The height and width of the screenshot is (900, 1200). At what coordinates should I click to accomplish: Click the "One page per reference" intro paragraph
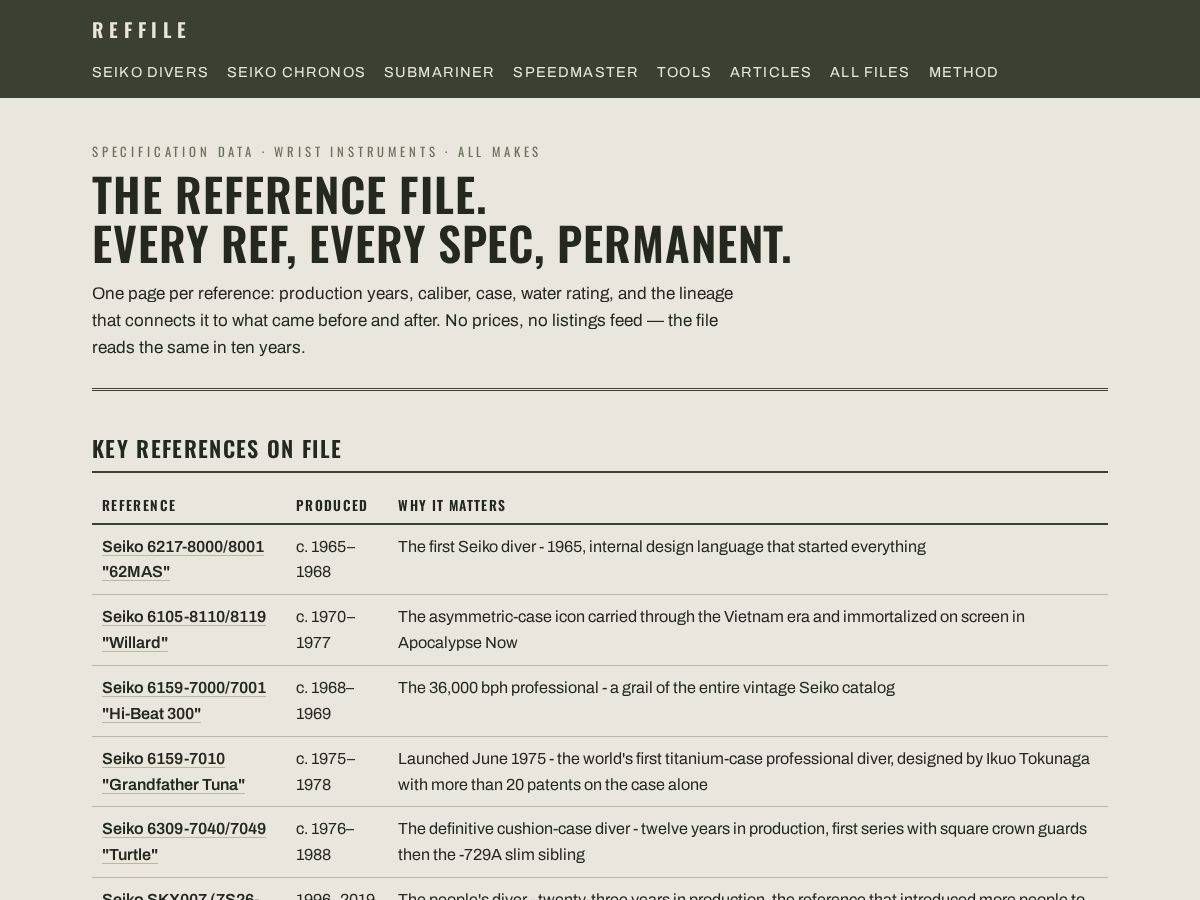click(x=413, y=320)
